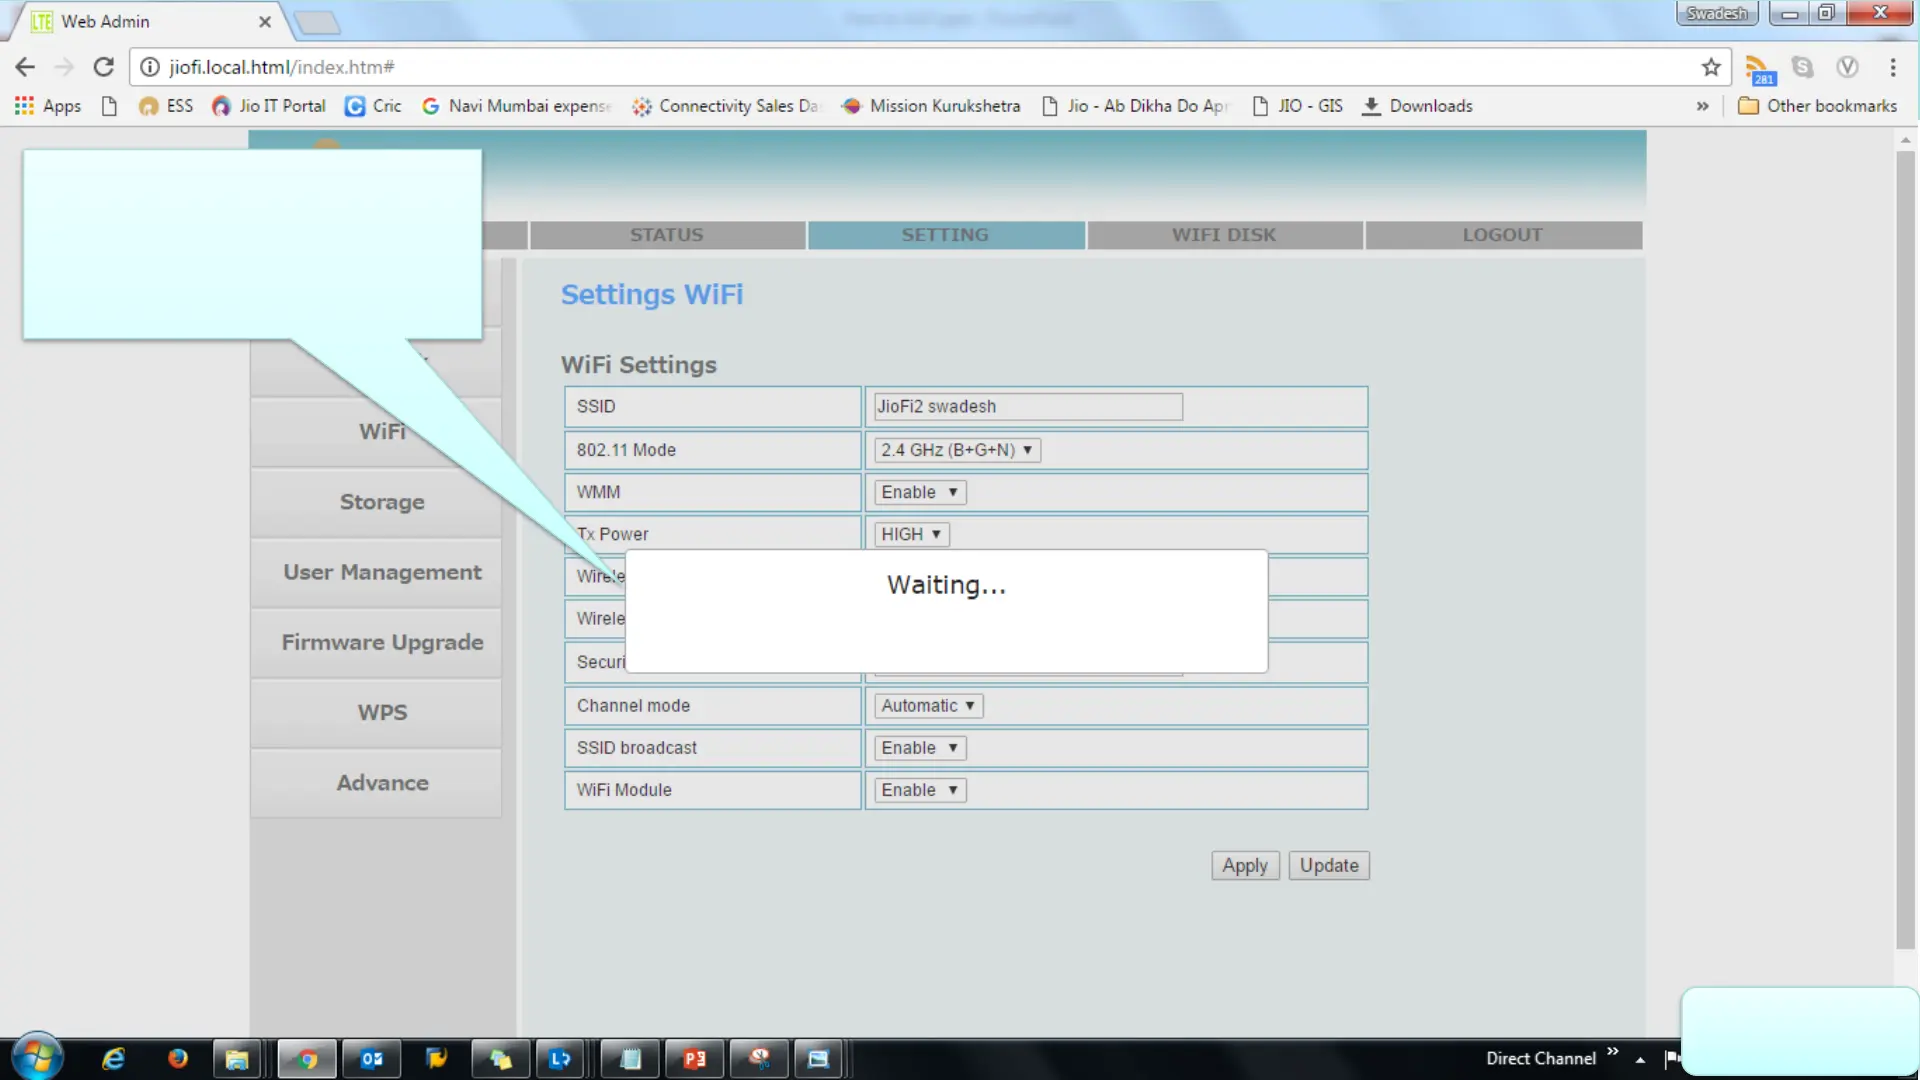Viewport: 1920px width, 1080px height.
Task: Open the Apps bookmarks shortcut
Action: tap(48, 106)
